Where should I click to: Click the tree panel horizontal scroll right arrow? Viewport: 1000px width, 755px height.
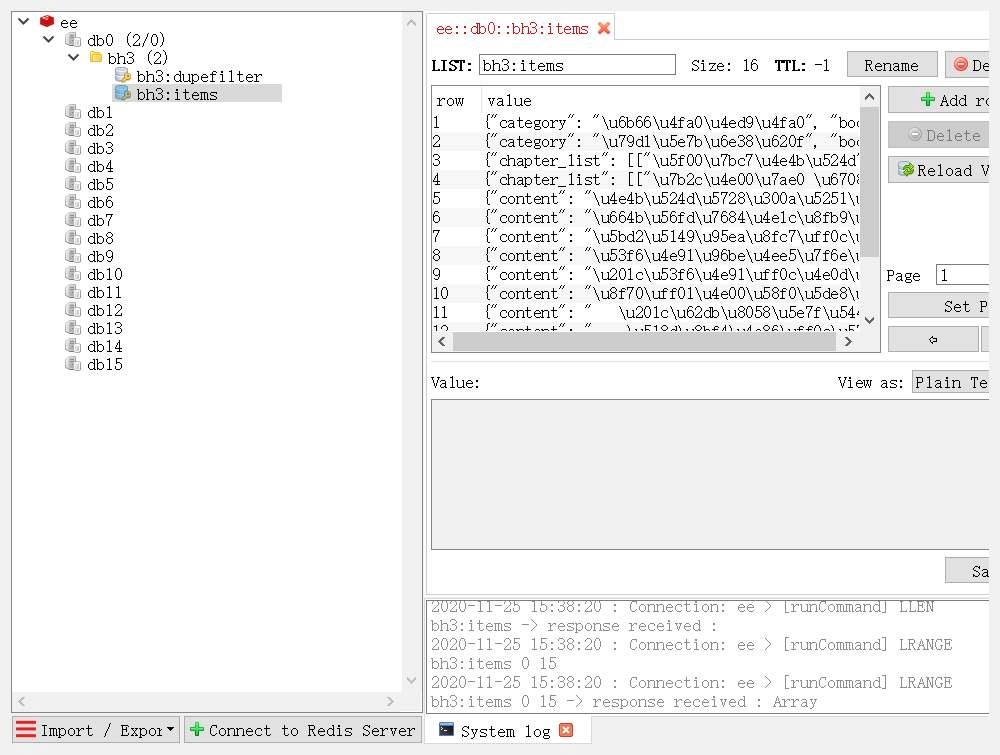(390, 701)
